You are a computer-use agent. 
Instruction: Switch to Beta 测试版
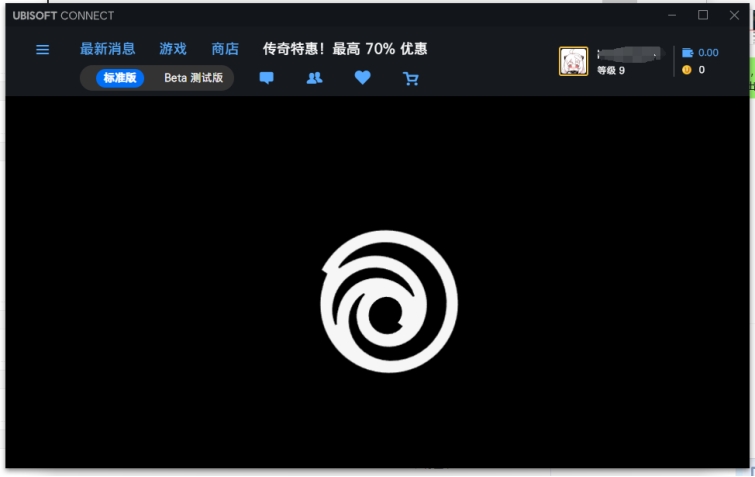194,78
